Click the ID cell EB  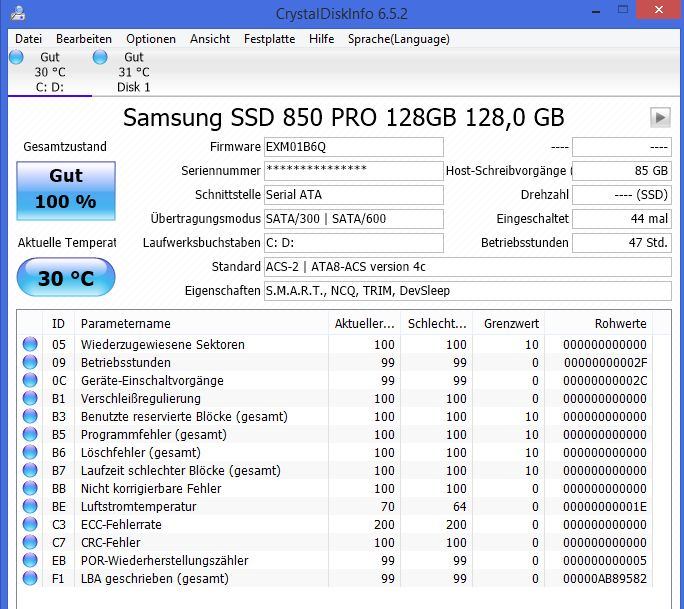coord(58,561)
